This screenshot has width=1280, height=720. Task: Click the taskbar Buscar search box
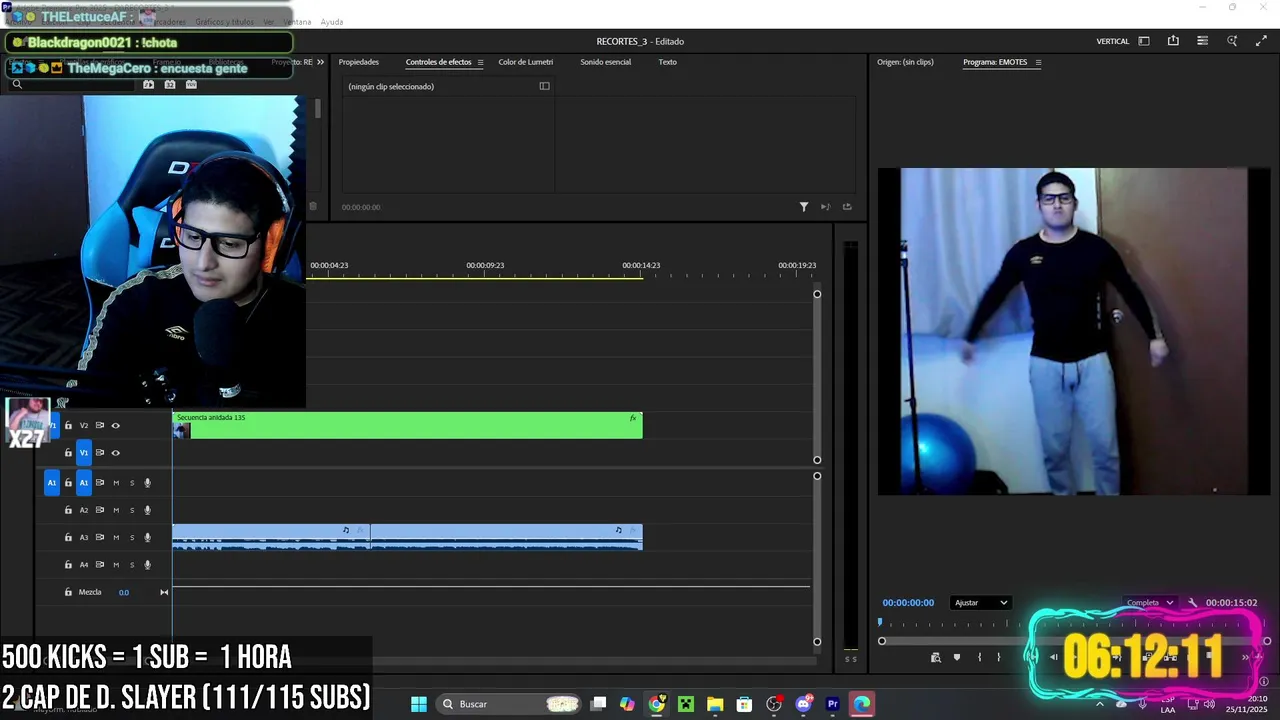[x=509, y=704]
